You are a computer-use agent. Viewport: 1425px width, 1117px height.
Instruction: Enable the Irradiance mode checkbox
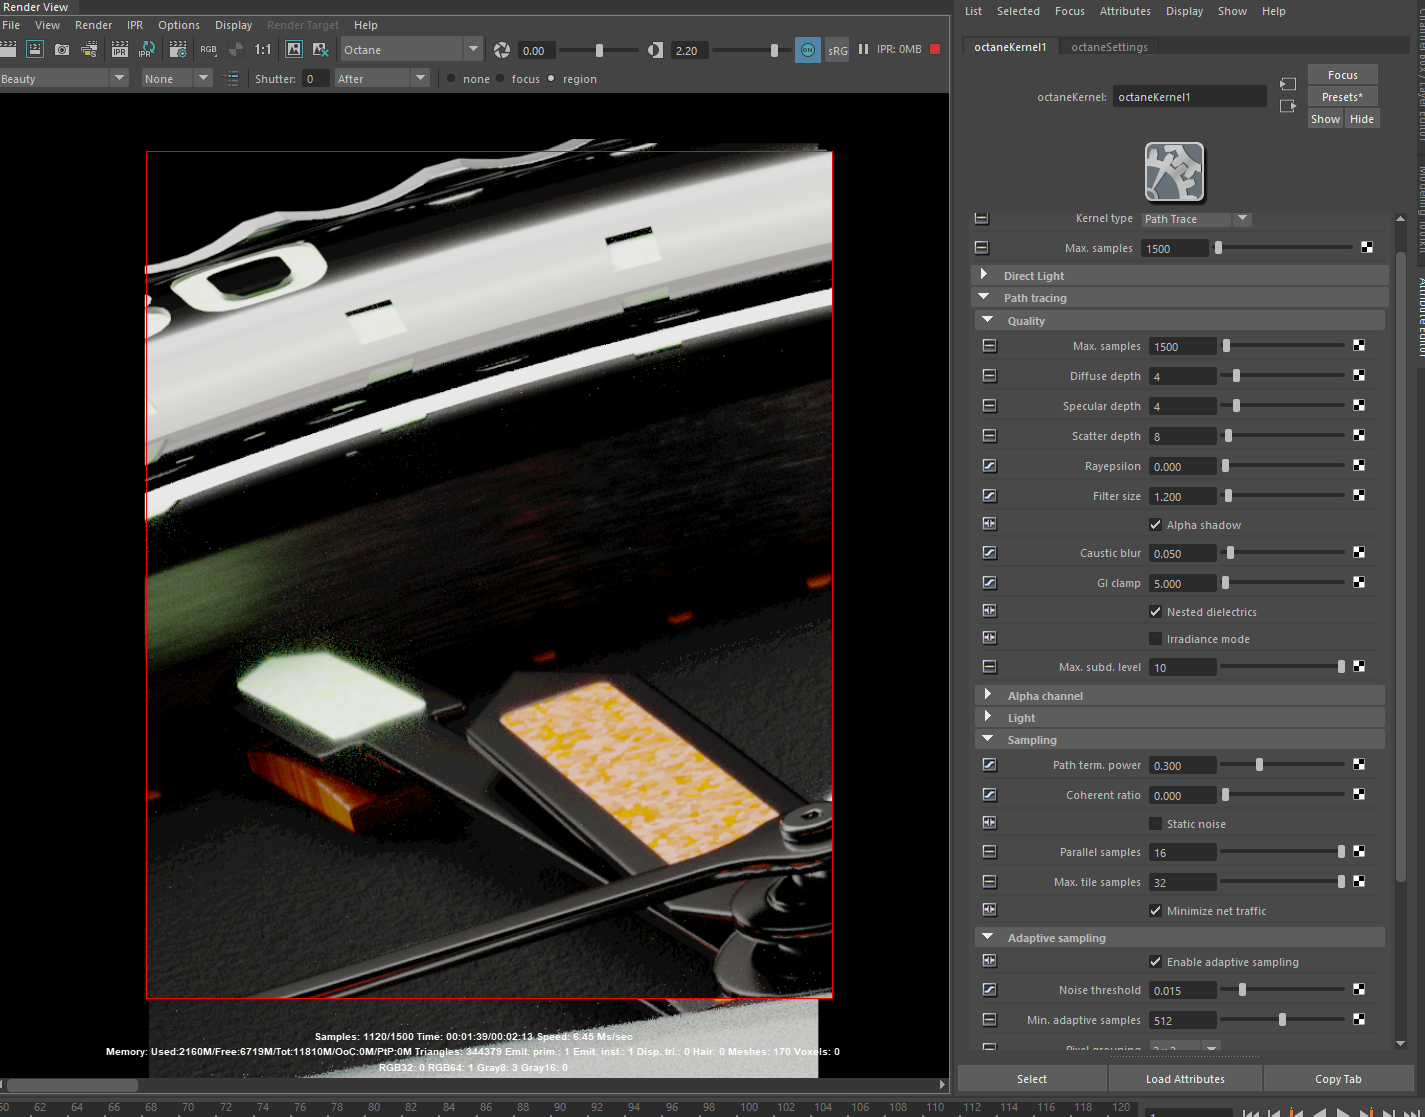pyautogui.click(x=1155, y=639)
